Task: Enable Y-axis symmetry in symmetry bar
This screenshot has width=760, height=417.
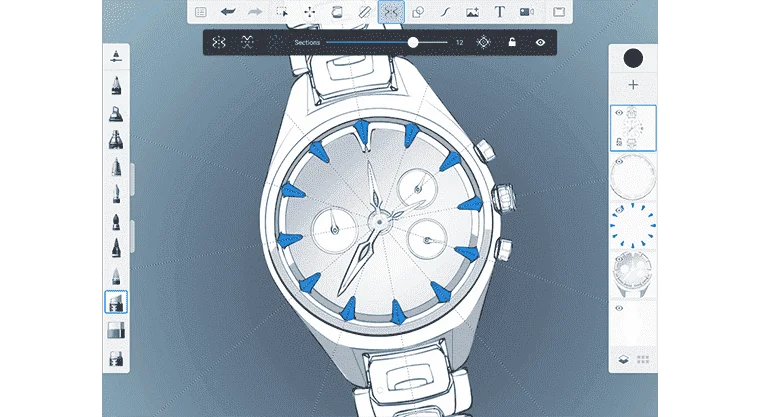Action: (x=219, y=43)
